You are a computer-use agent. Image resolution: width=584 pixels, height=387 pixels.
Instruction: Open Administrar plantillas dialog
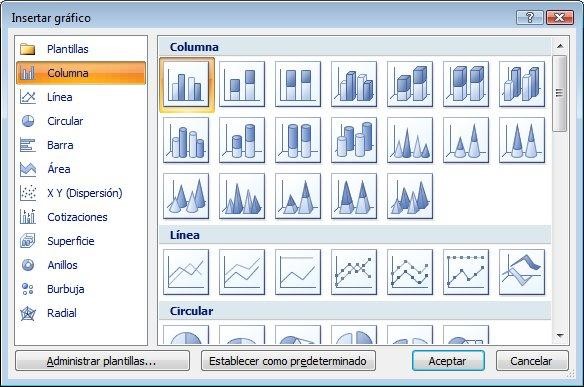(x=102, y=361)
